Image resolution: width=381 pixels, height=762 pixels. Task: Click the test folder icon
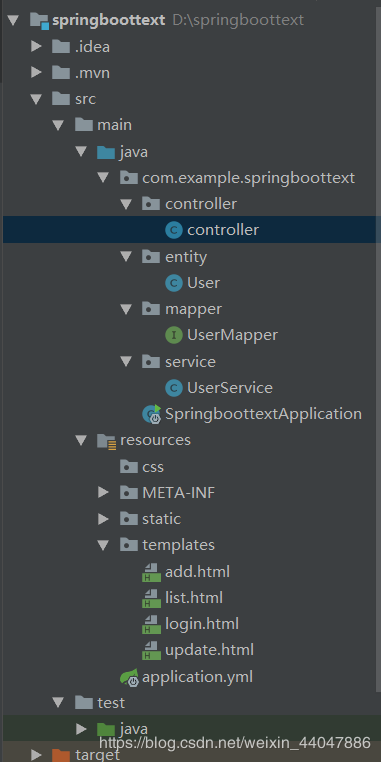pyautogui.click(x=84, y=703)
